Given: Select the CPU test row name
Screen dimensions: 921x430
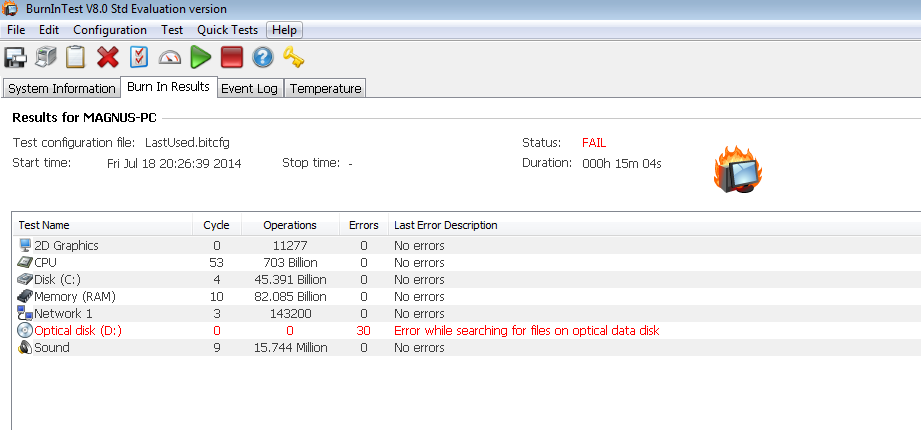Looking at the screenshot, I should click(x=45, y=263).
